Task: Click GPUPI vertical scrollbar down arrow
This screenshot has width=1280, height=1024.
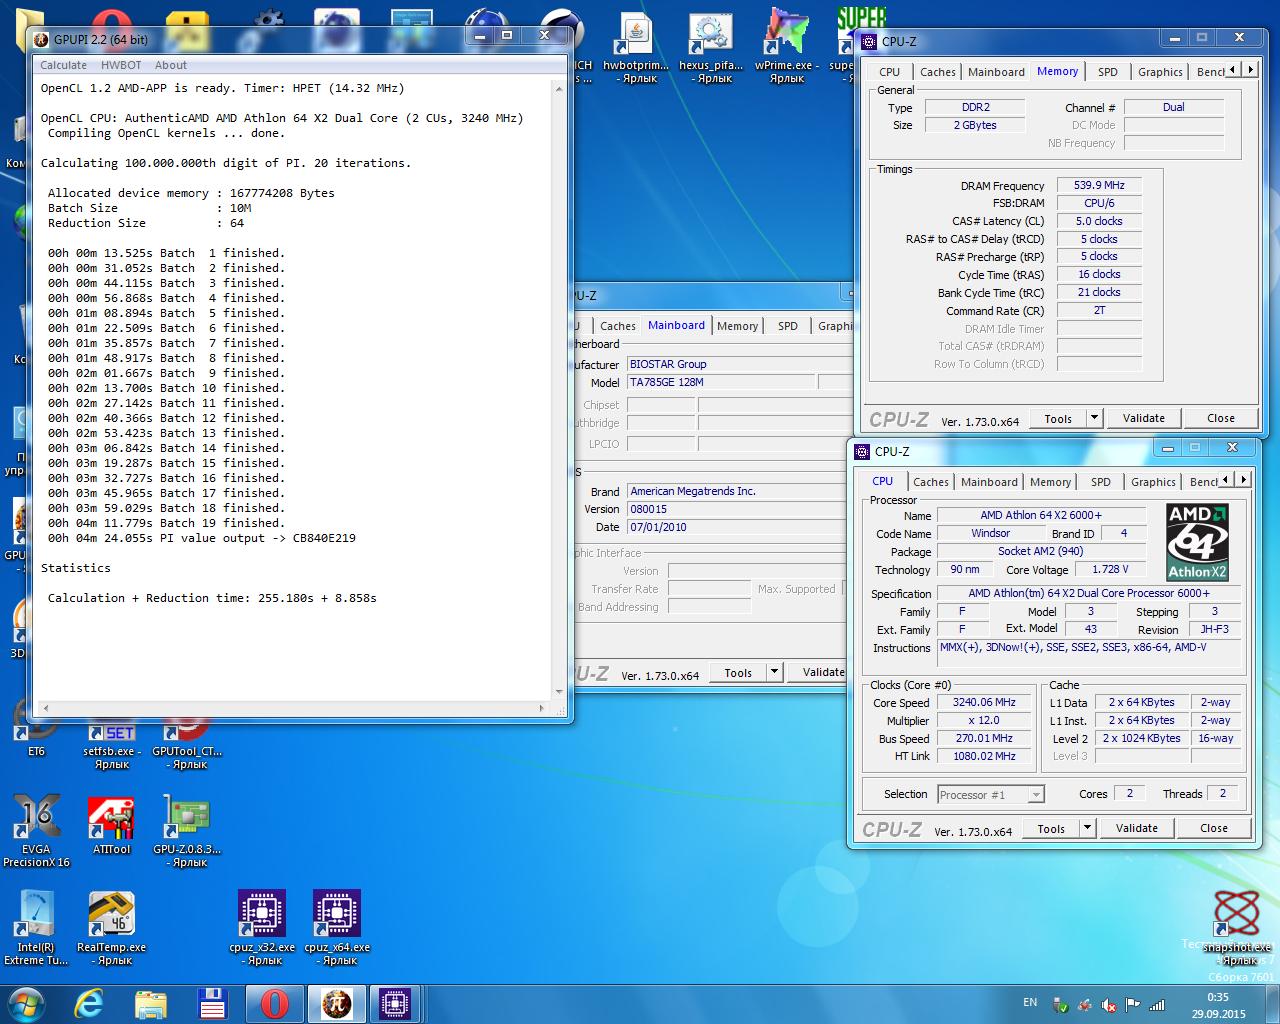Action: point(559,691)
